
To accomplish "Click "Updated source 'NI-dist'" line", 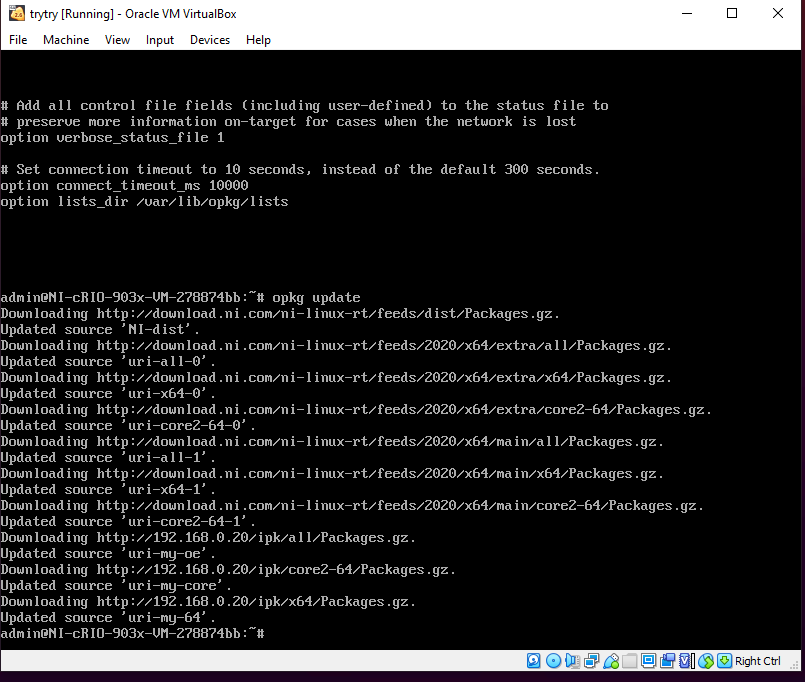I will (x=100, y=329).
